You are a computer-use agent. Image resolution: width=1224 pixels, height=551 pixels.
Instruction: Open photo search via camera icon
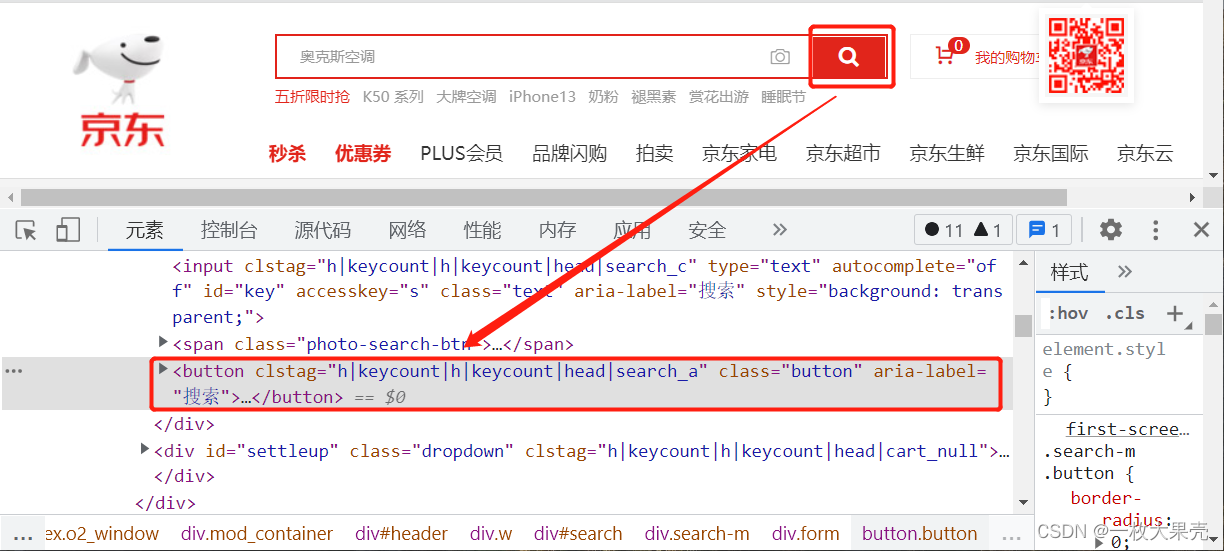click(x=780, y=57)
